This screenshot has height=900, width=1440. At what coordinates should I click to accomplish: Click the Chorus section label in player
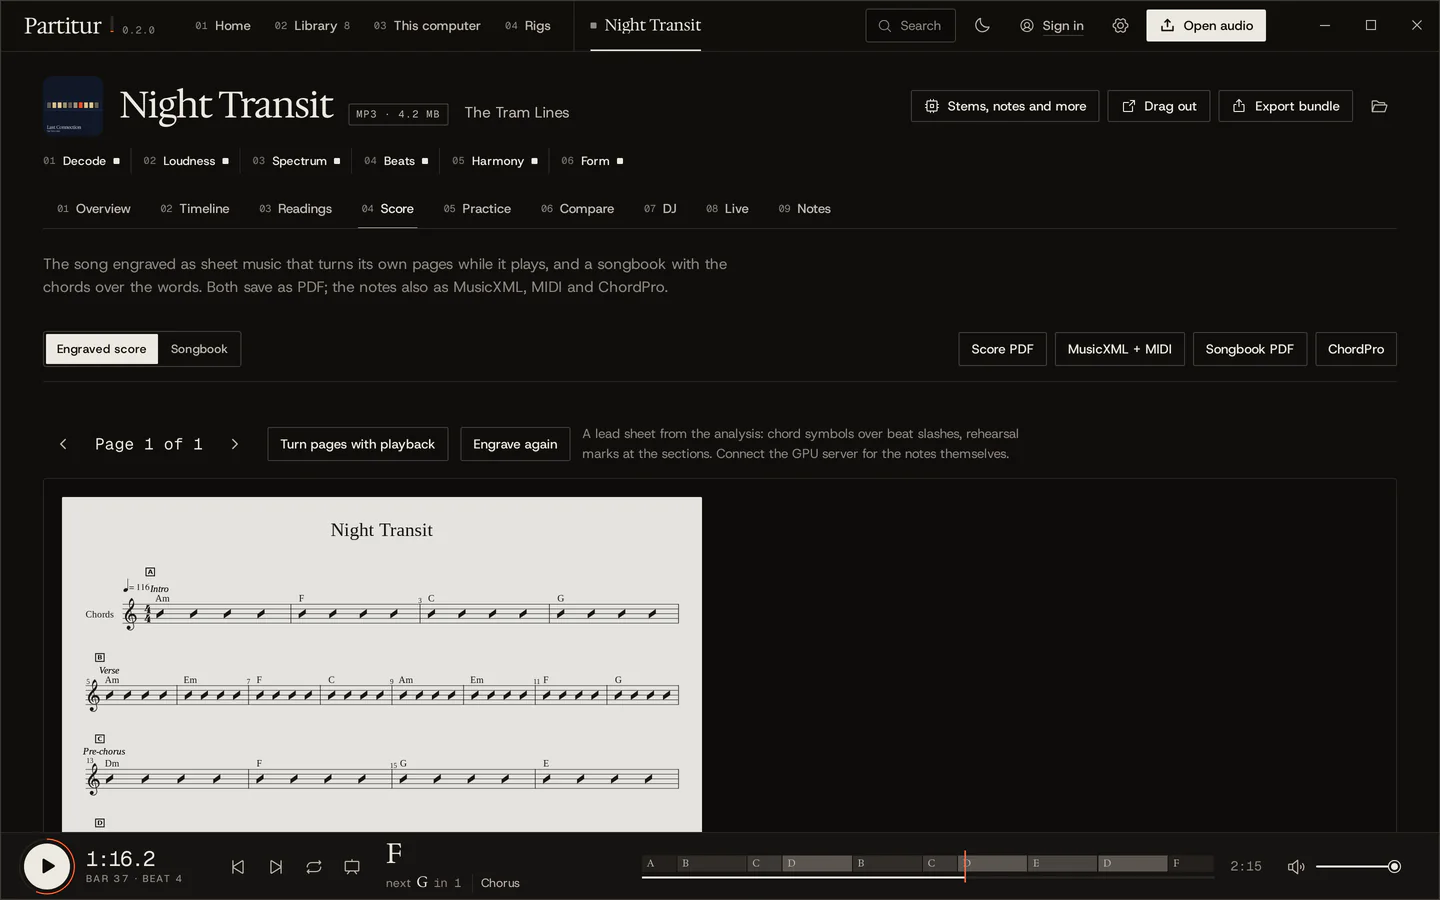click(500, 883)
